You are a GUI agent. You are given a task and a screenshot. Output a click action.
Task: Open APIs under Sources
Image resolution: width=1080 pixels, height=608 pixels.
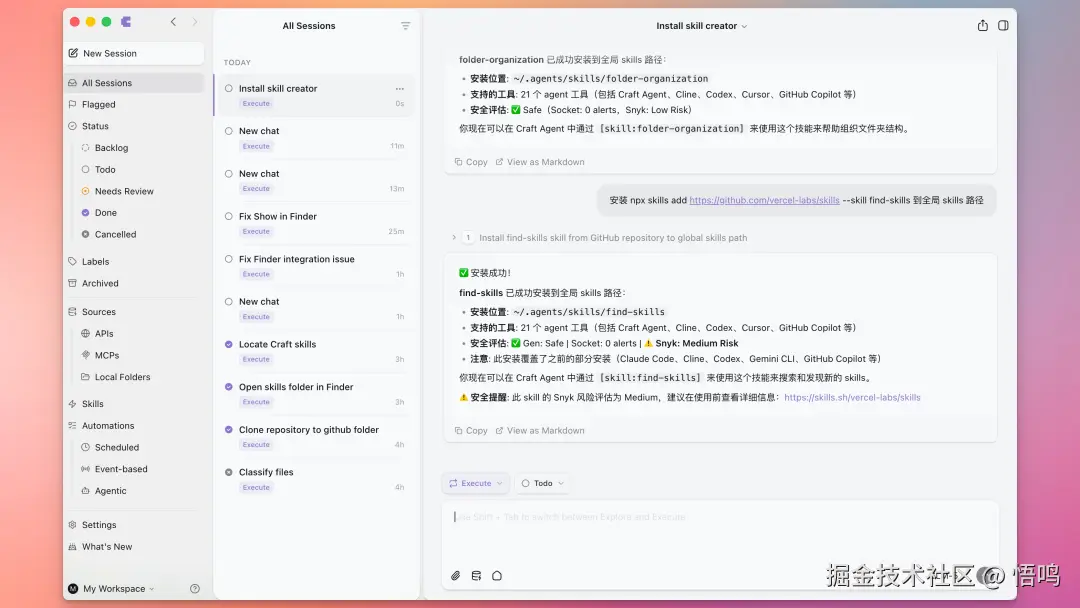click(104, 334)
